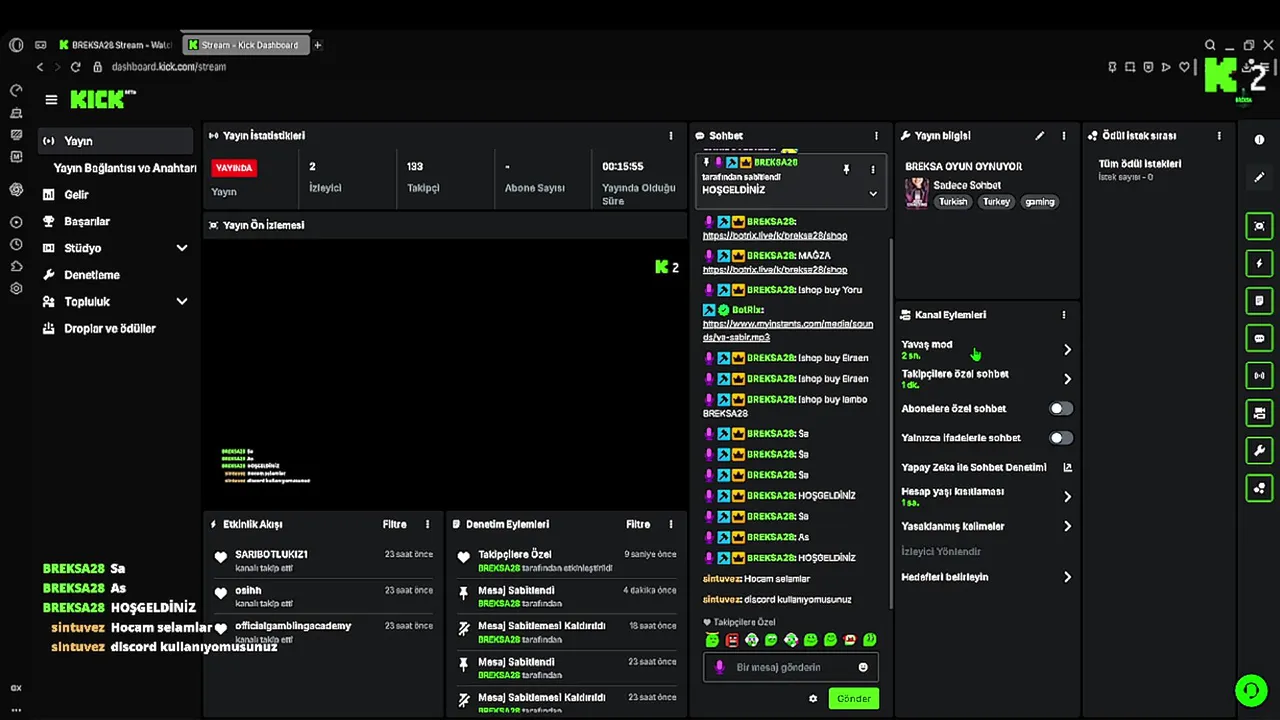Reload the page with the browser refresh button
This screenshot has height=720, width=1280.
[75, 67]
